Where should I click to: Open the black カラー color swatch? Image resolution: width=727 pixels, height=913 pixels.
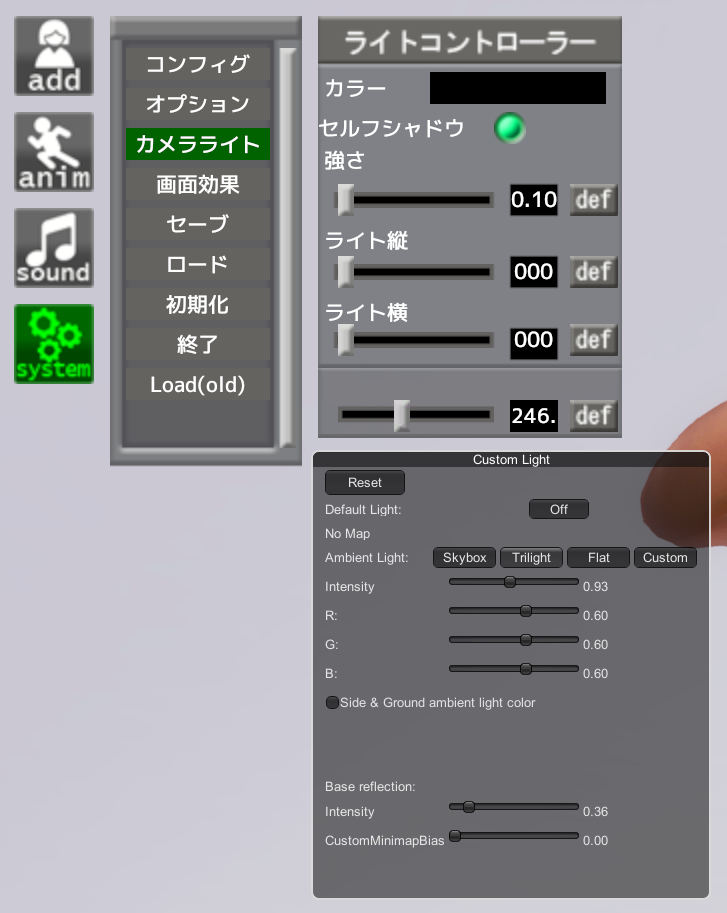[517, 88]
